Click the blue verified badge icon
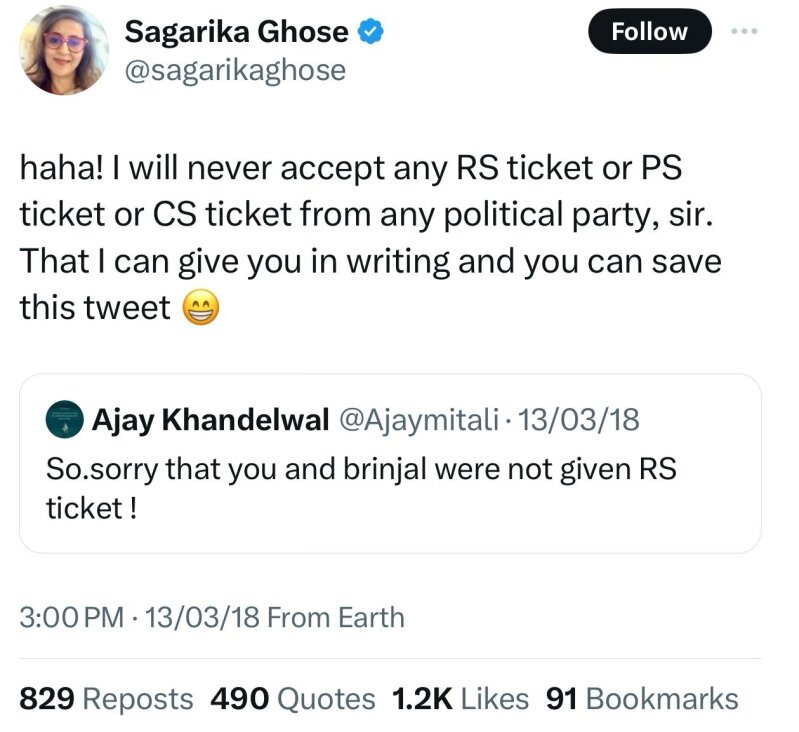 [x=372, y=33]
